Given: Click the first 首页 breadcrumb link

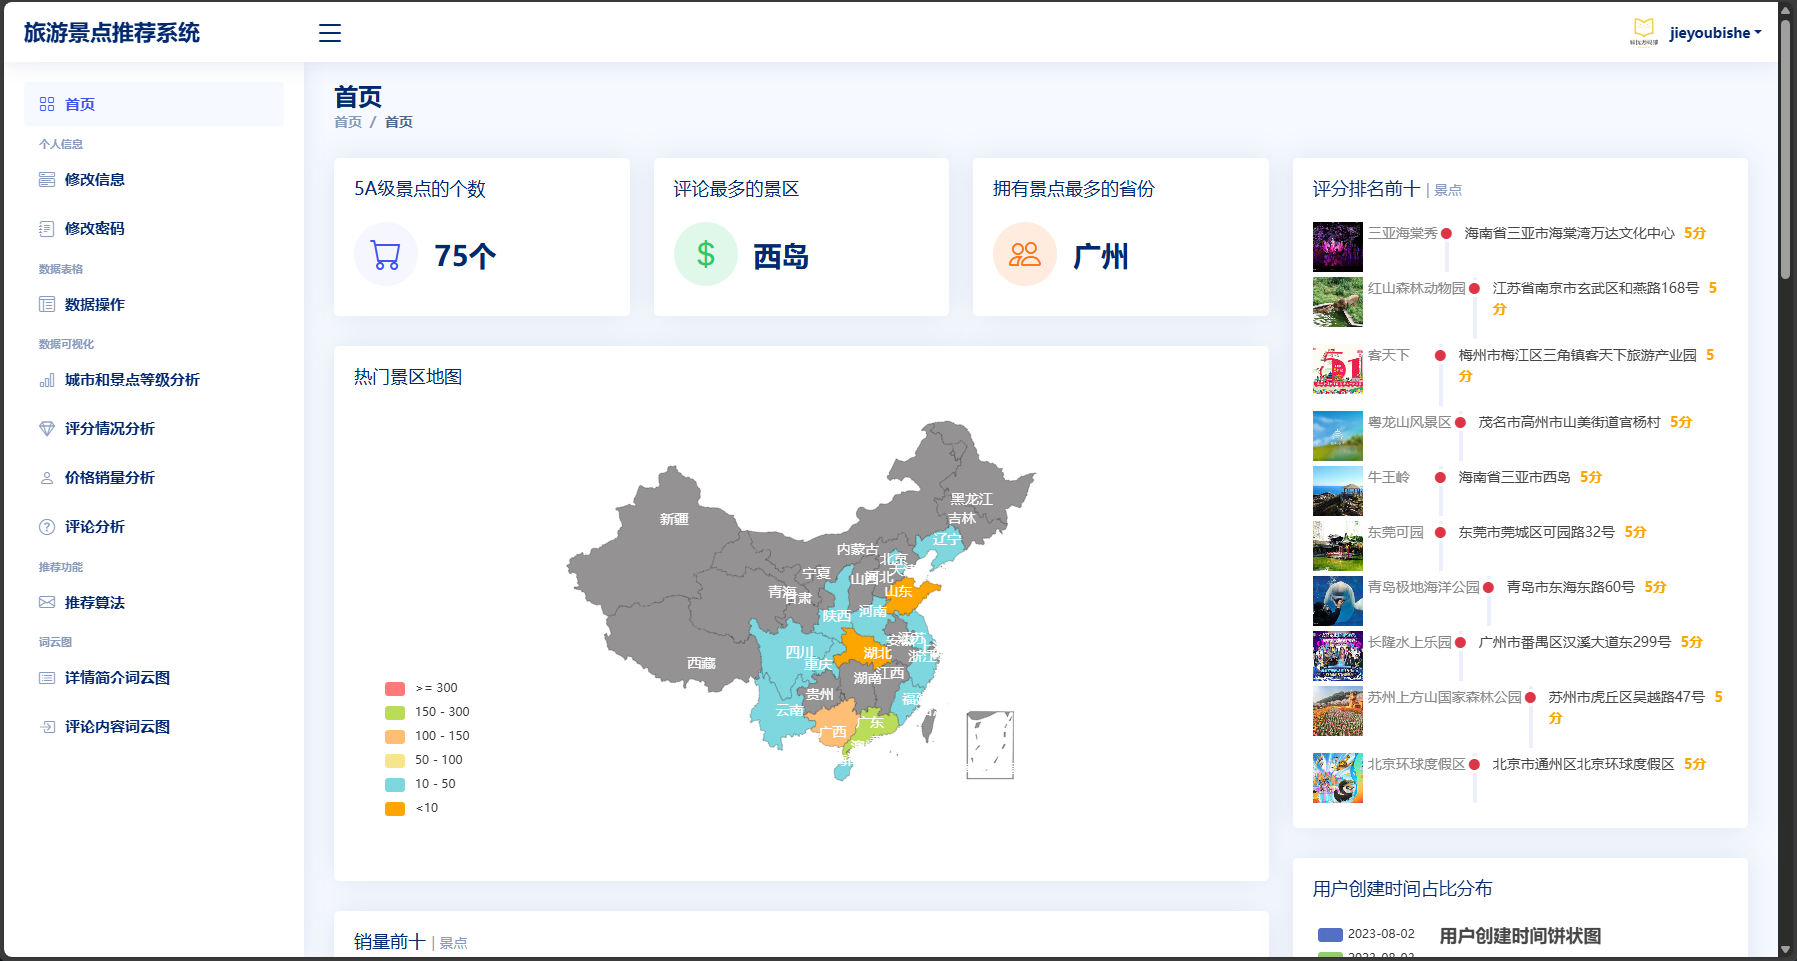Looking at the screenshot, I should 348,122.
